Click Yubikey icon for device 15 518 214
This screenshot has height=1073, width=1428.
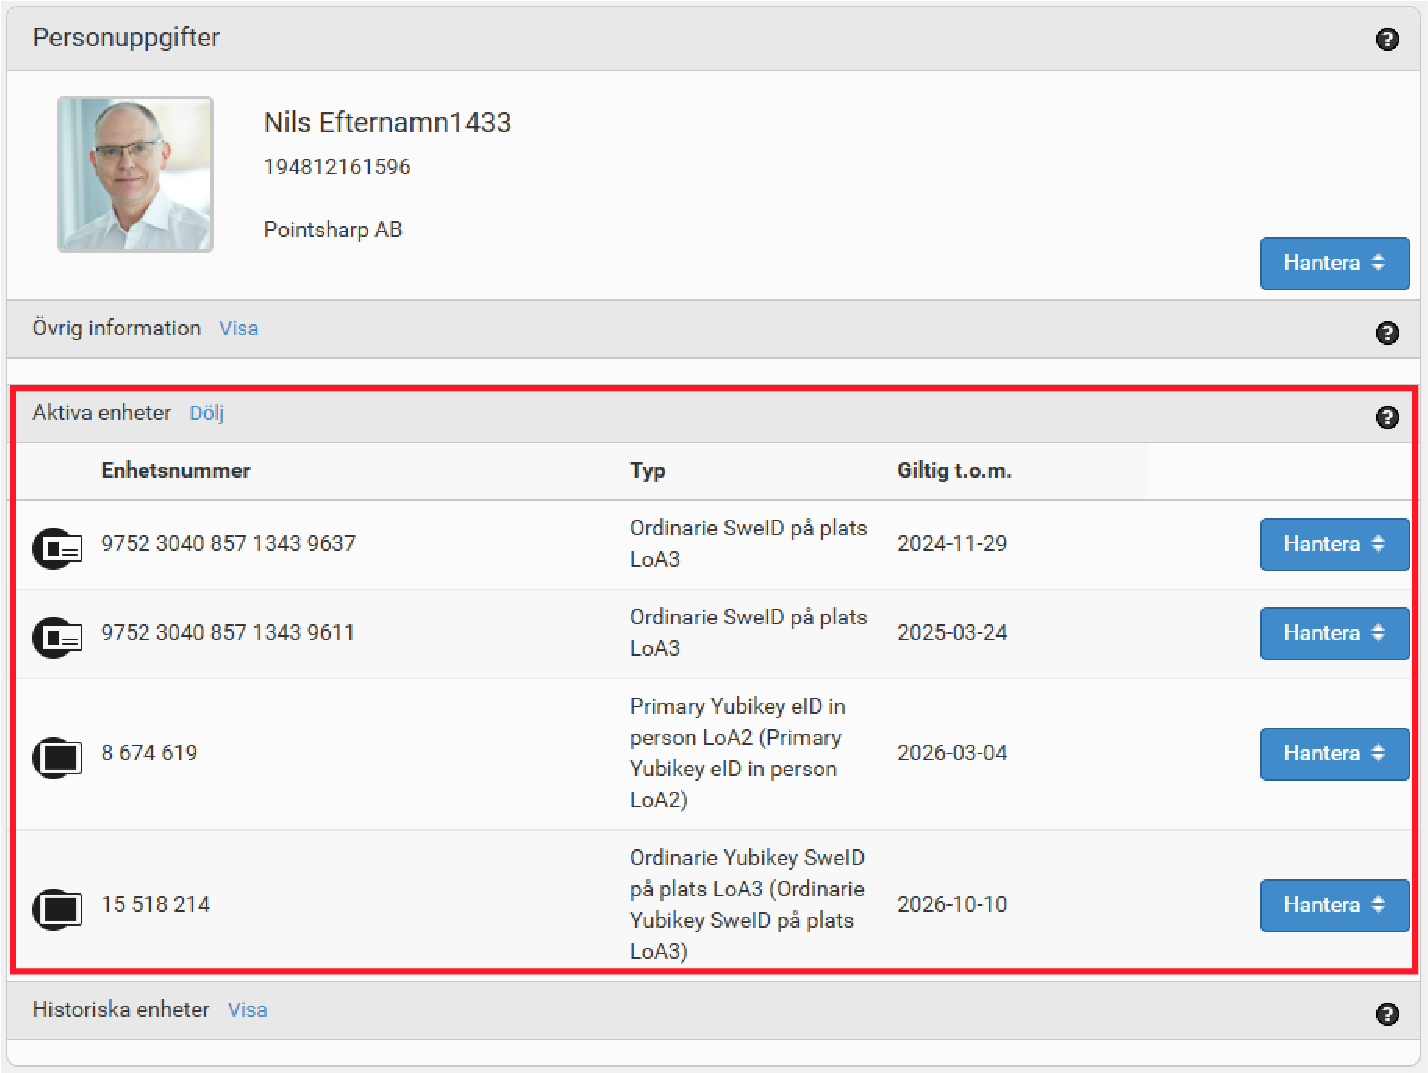coord(57,908)
